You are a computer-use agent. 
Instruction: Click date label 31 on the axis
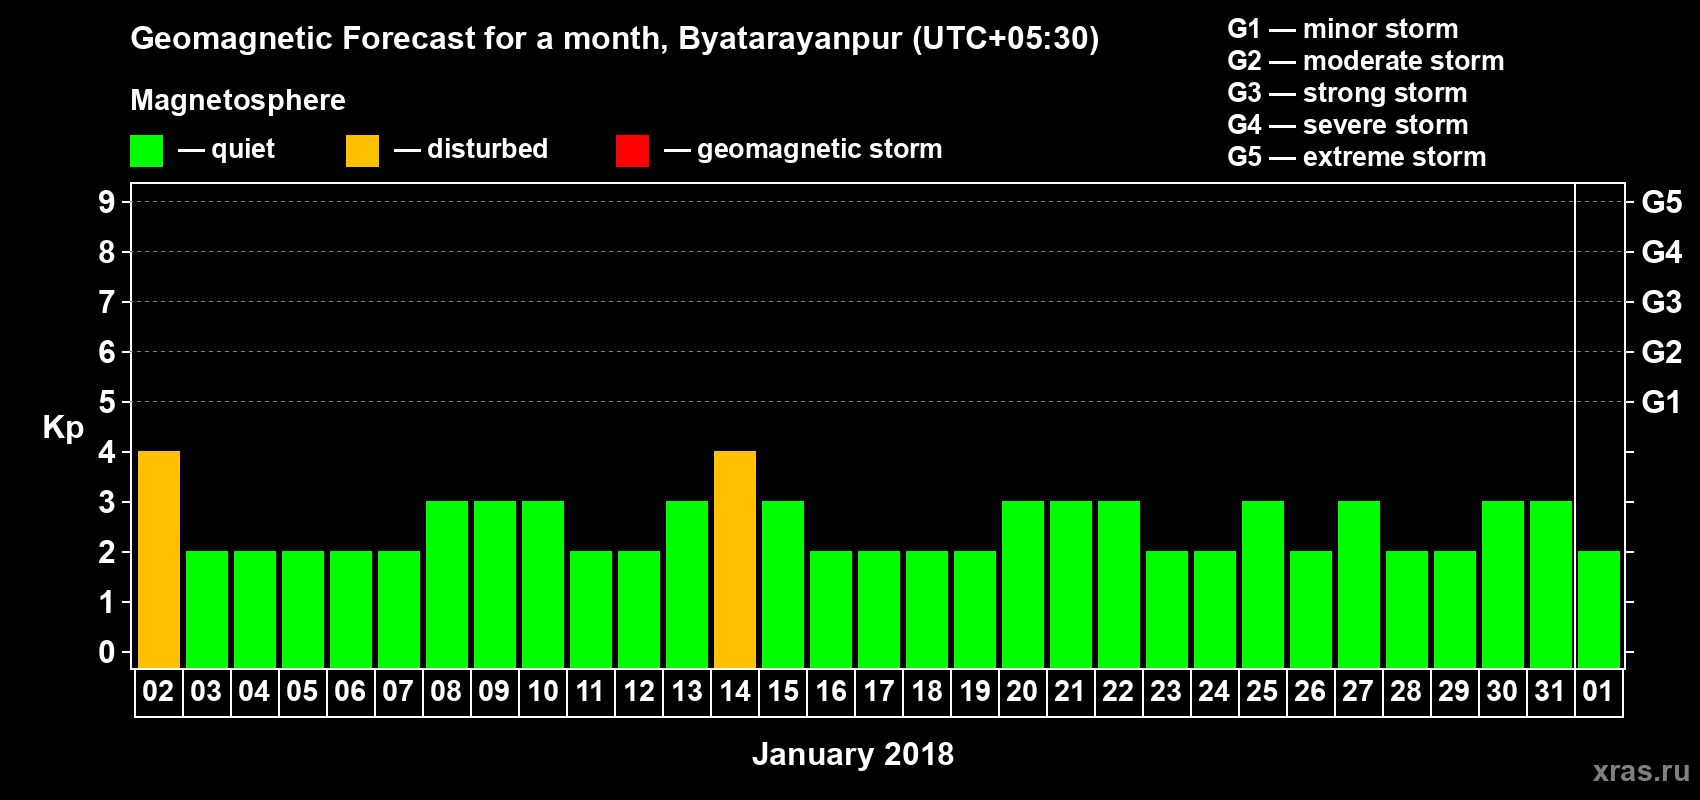point(1550,691)
